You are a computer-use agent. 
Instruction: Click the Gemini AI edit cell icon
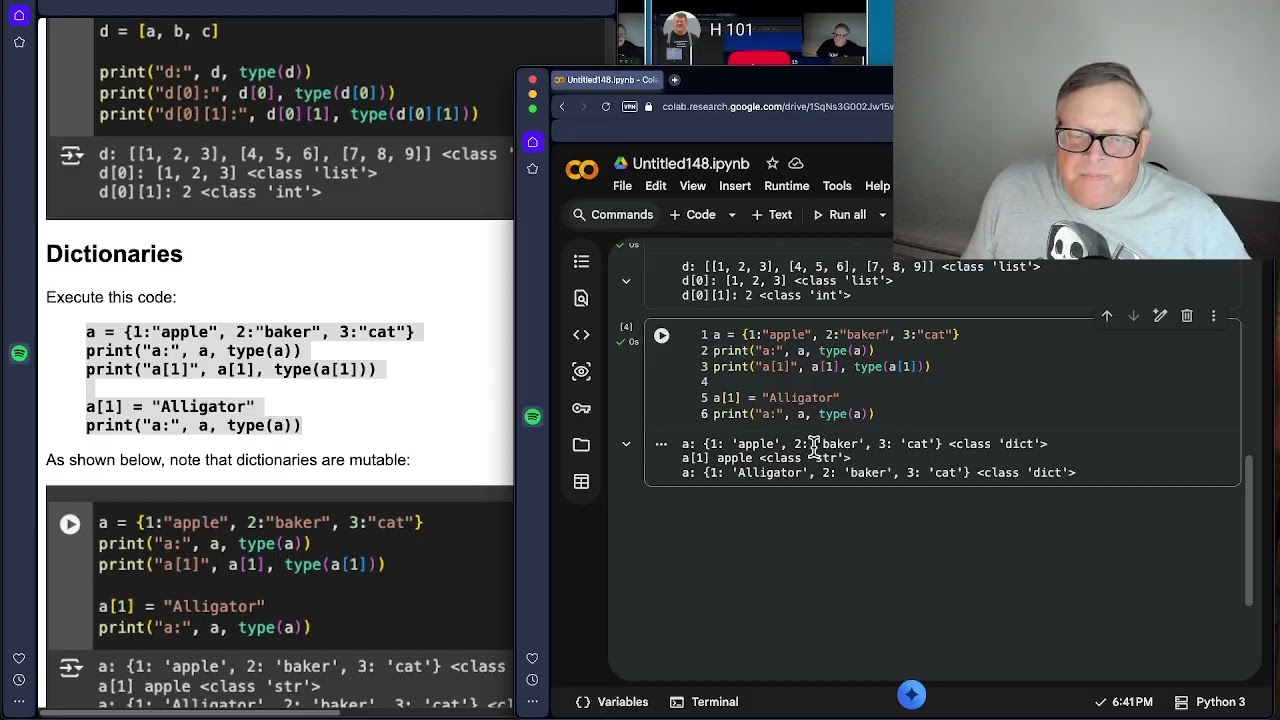coord(1160,316)
